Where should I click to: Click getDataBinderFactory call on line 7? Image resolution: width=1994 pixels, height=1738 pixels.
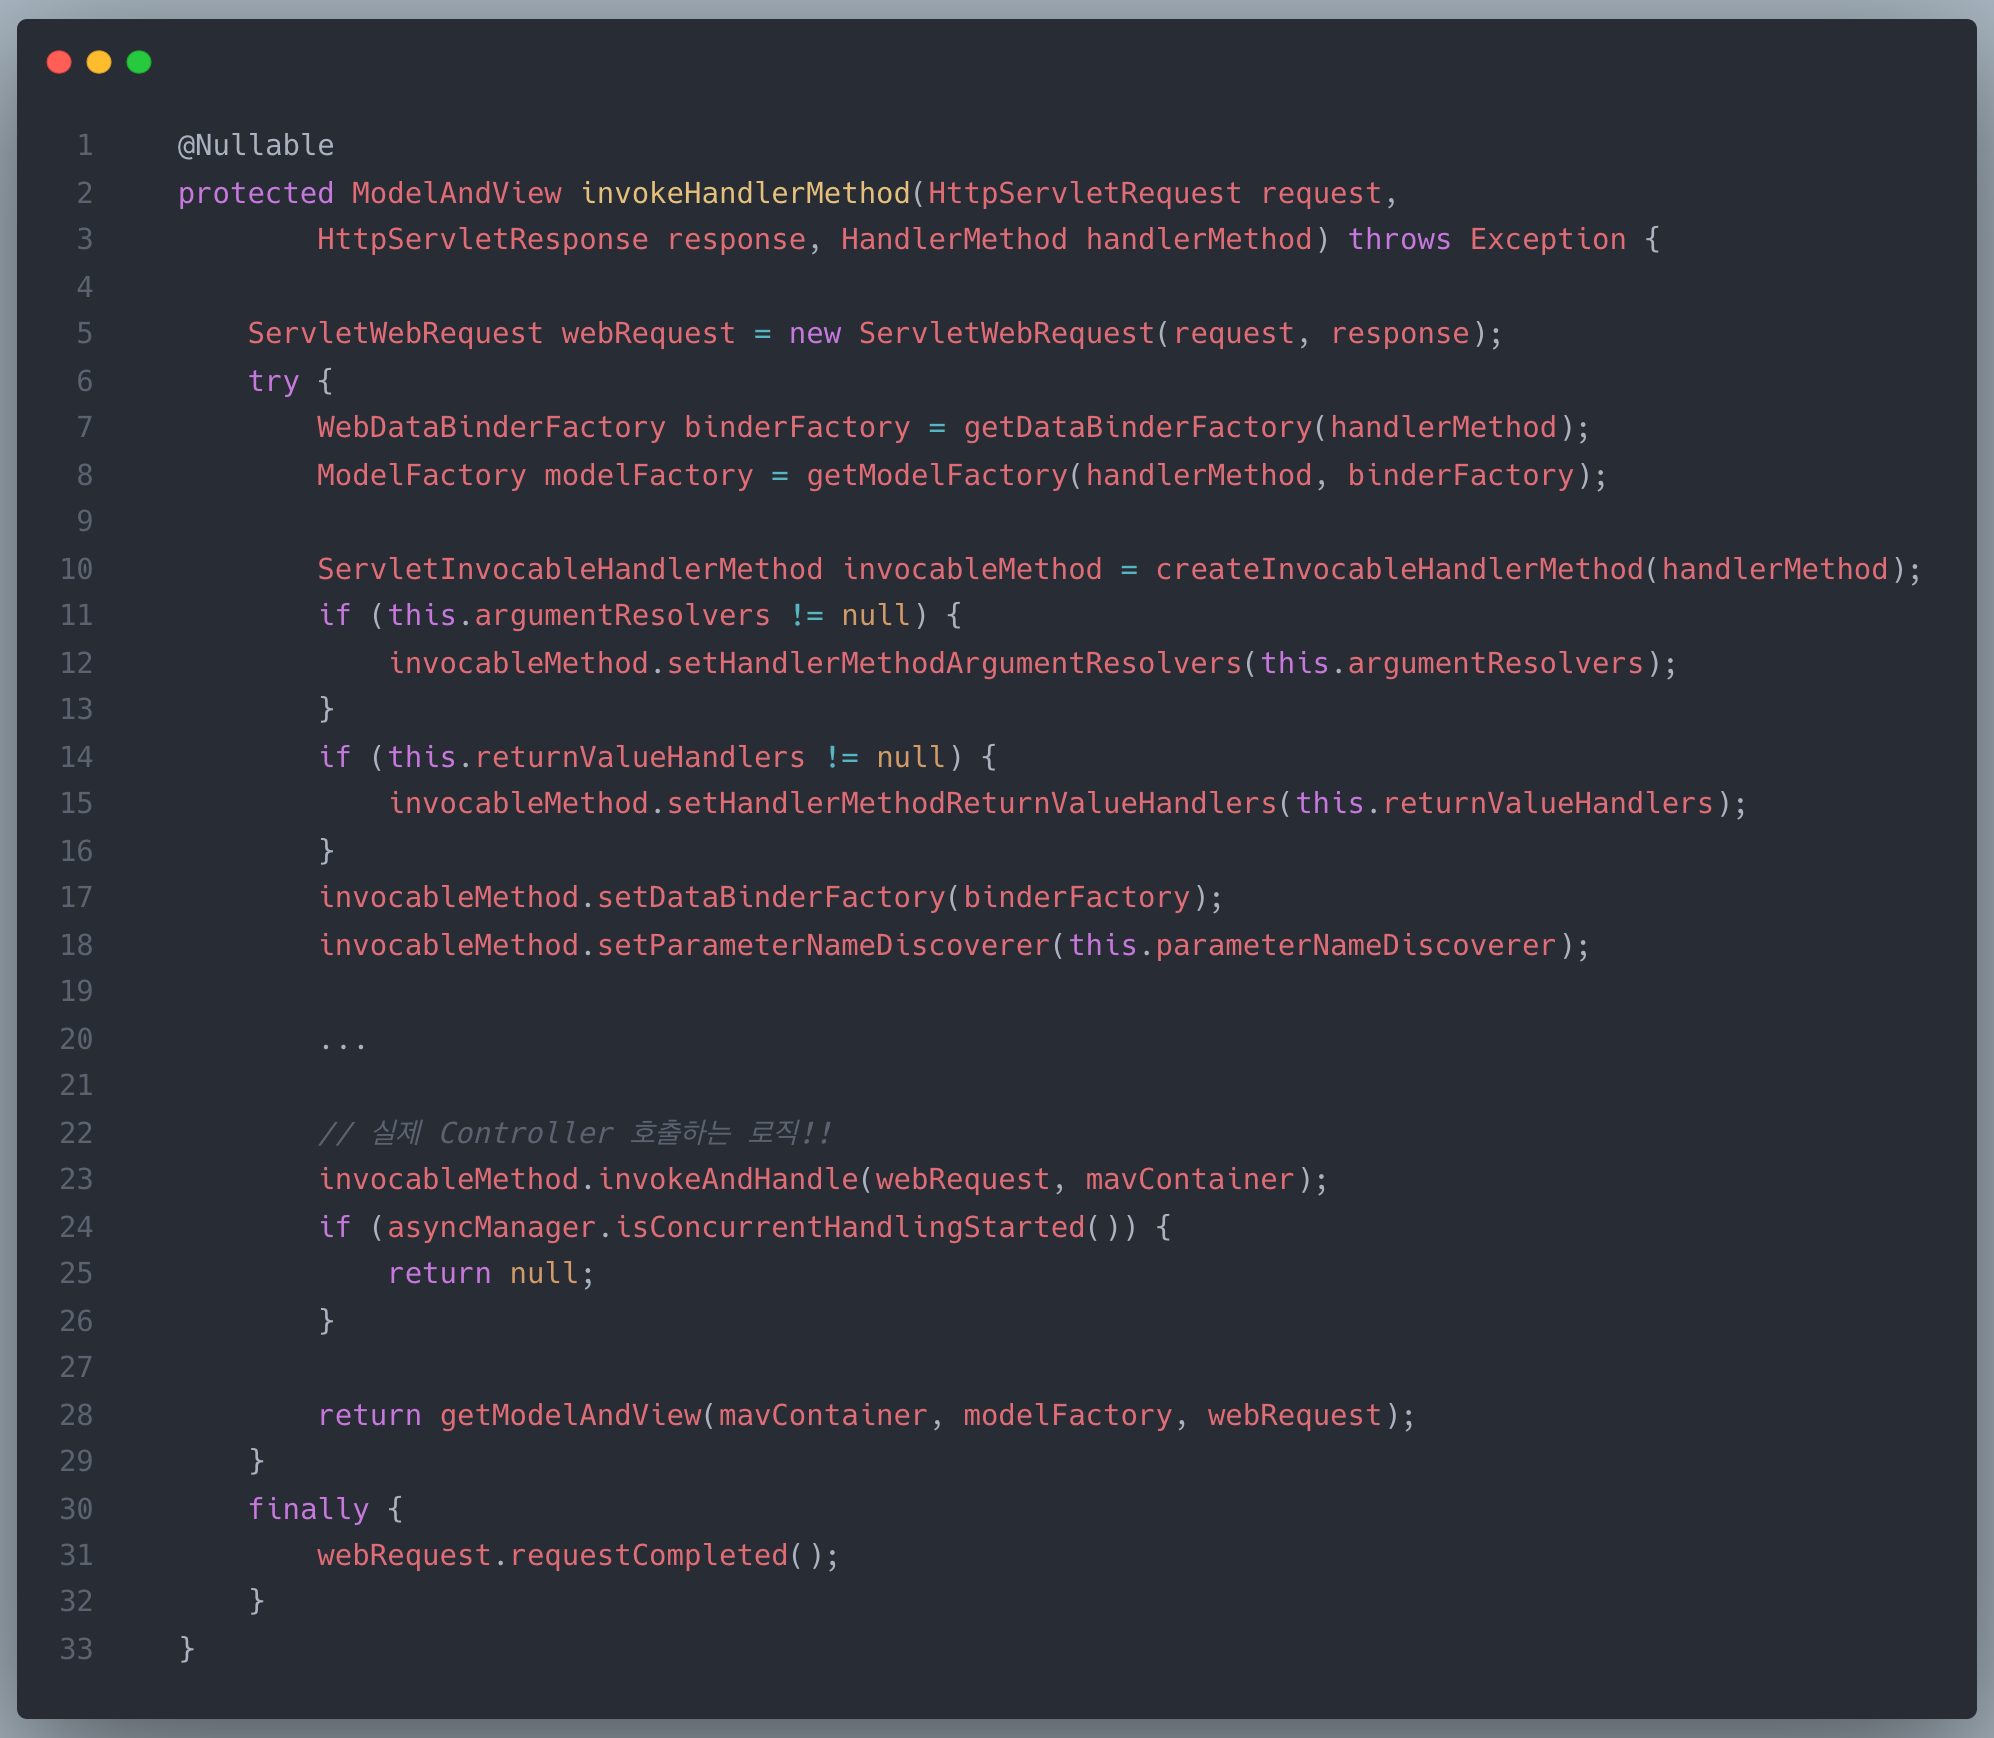point(1137,428)
